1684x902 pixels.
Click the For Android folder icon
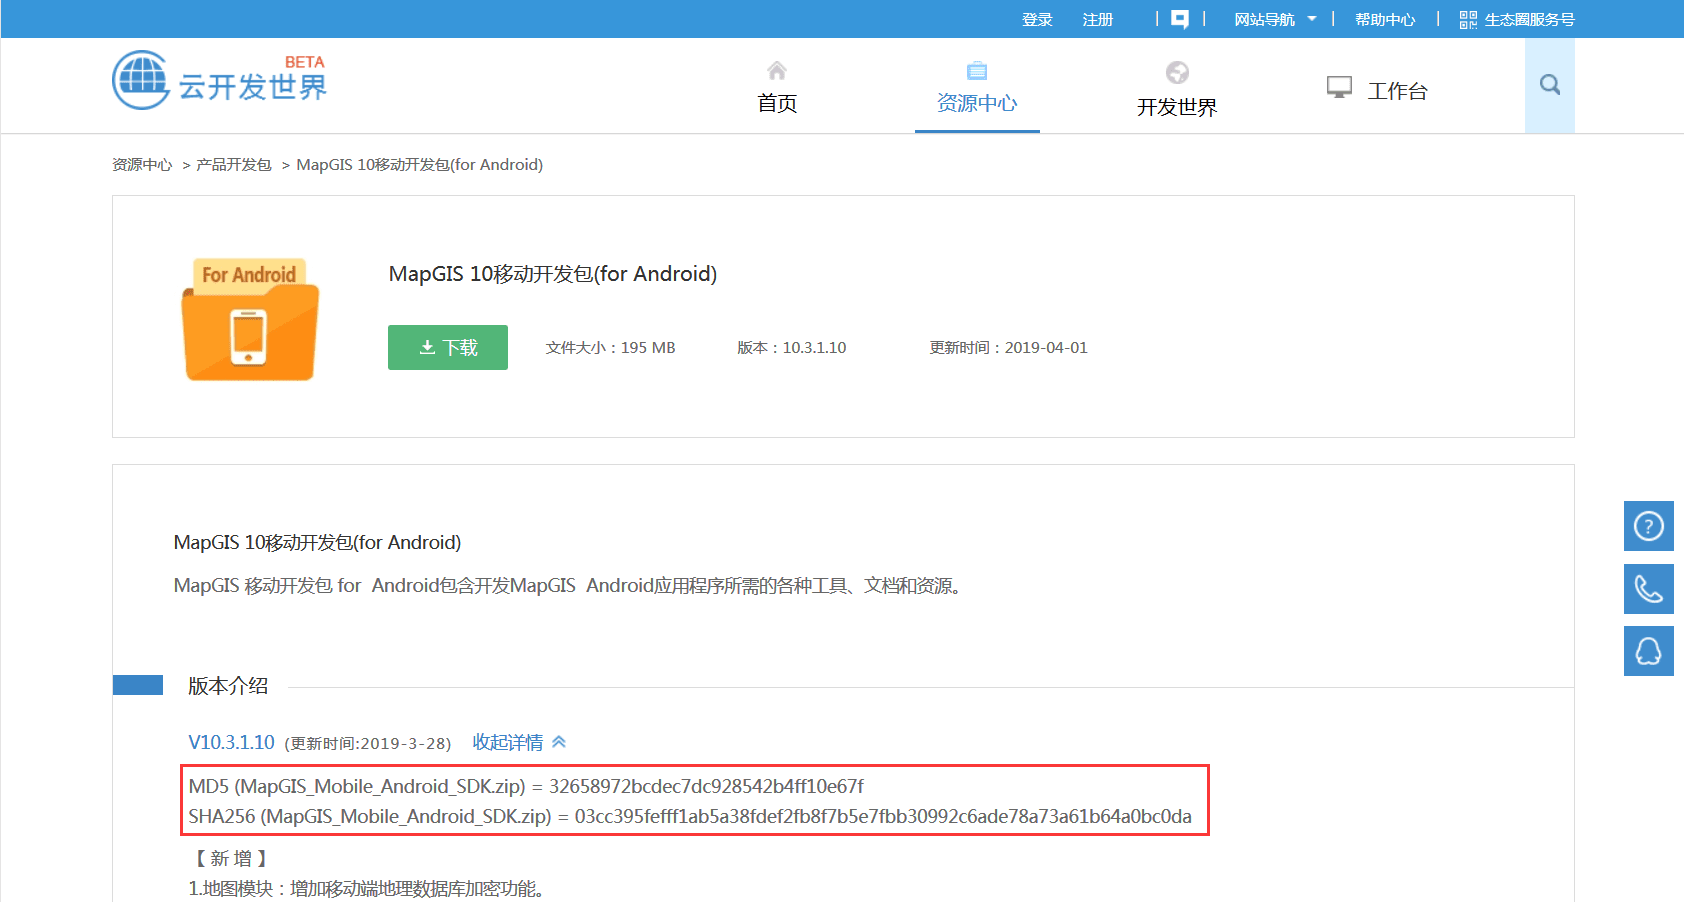250,319
